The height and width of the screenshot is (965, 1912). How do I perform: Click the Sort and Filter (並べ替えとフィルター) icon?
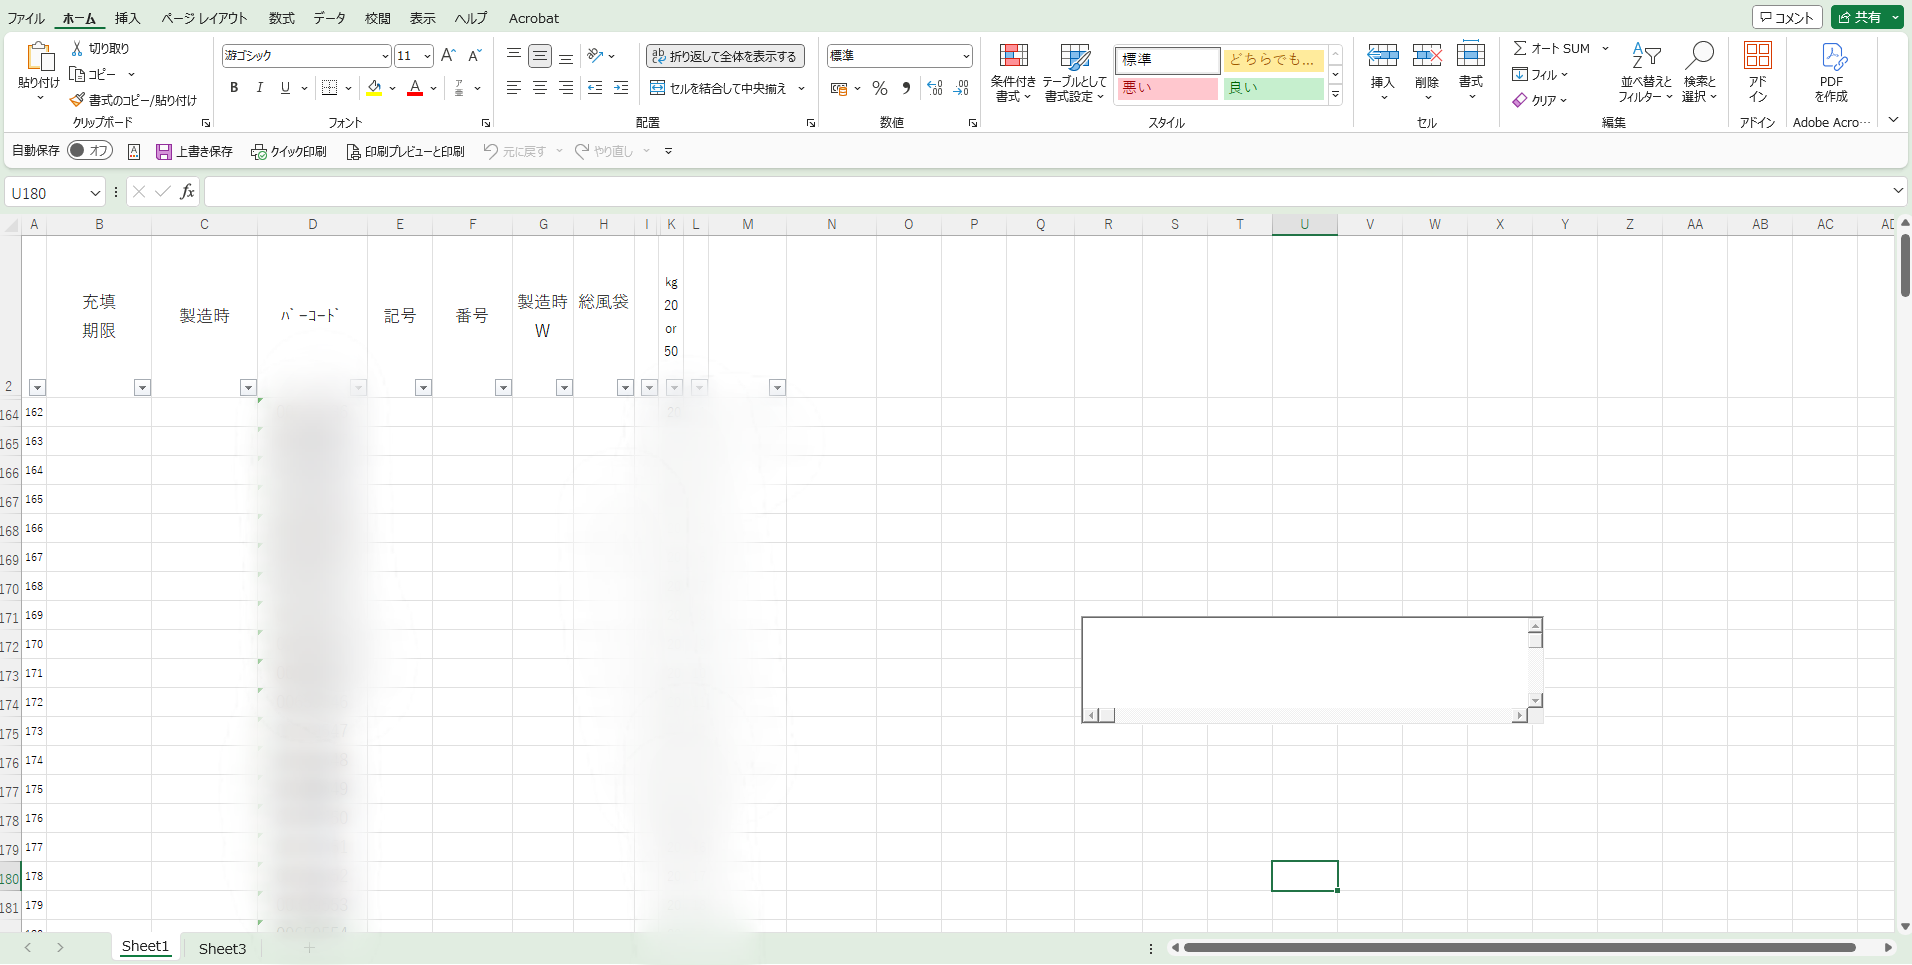(x=1645, y=57)
